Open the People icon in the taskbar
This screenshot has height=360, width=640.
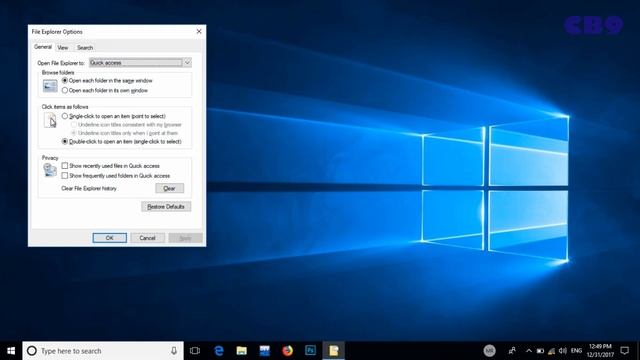[x=512, y=351]
